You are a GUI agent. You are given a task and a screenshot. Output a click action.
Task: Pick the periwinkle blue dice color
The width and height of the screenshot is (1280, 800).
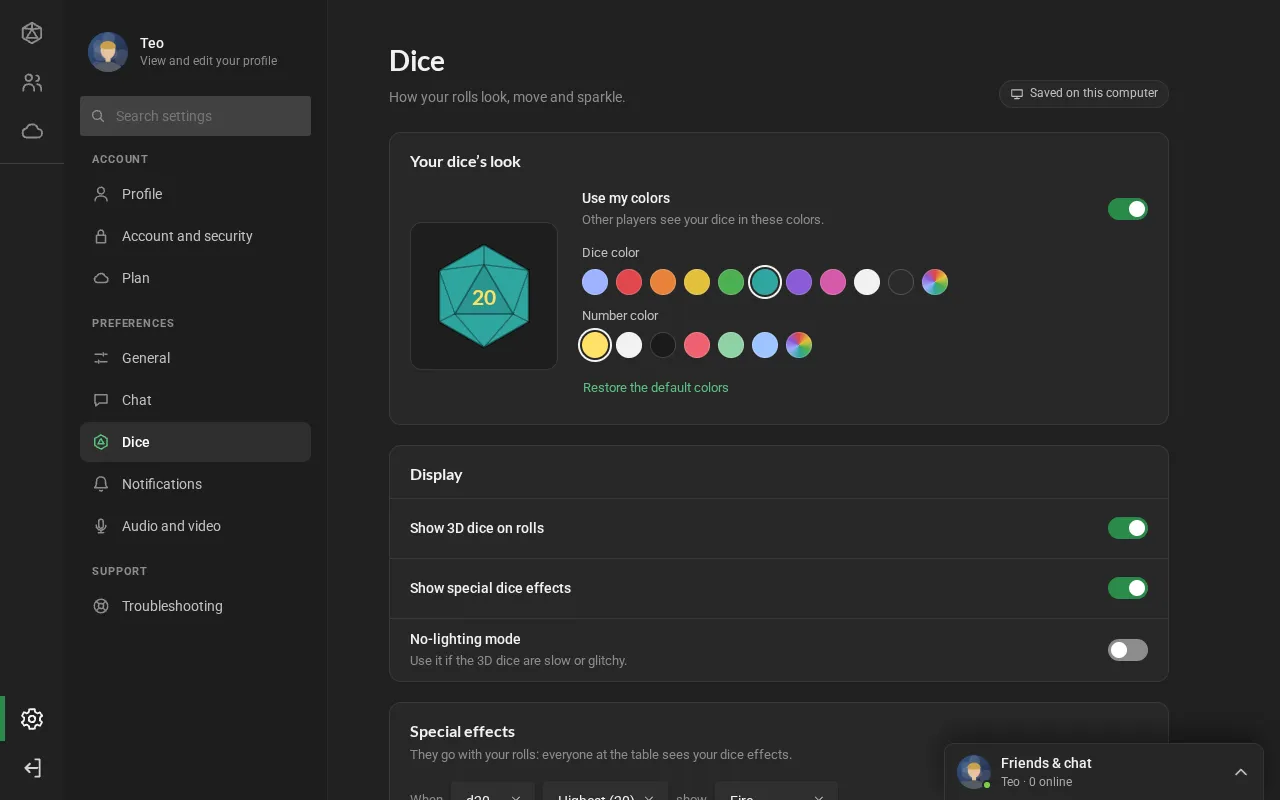(x=595, y=282)
